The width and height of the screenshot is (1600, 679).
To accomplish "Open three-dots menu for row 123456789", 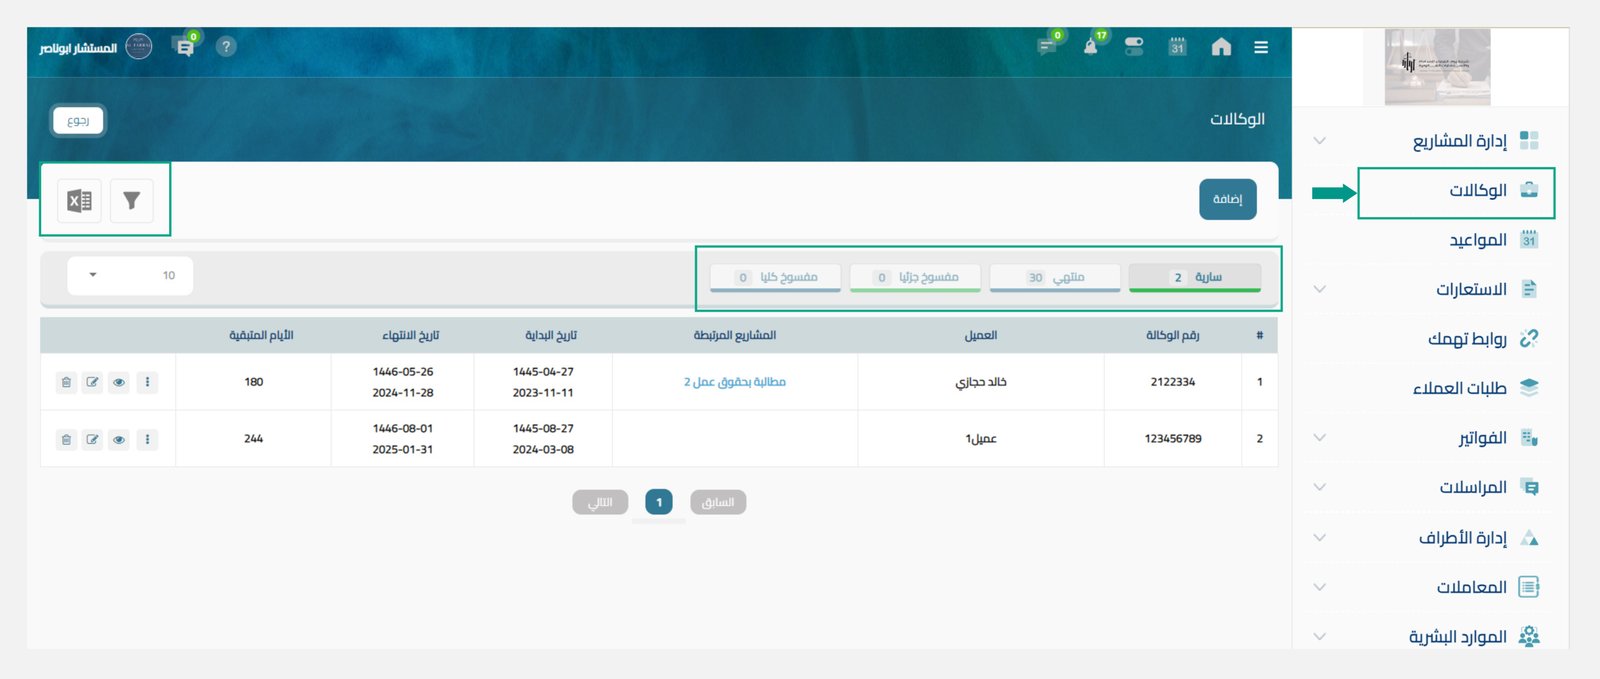I will point(147,439).
